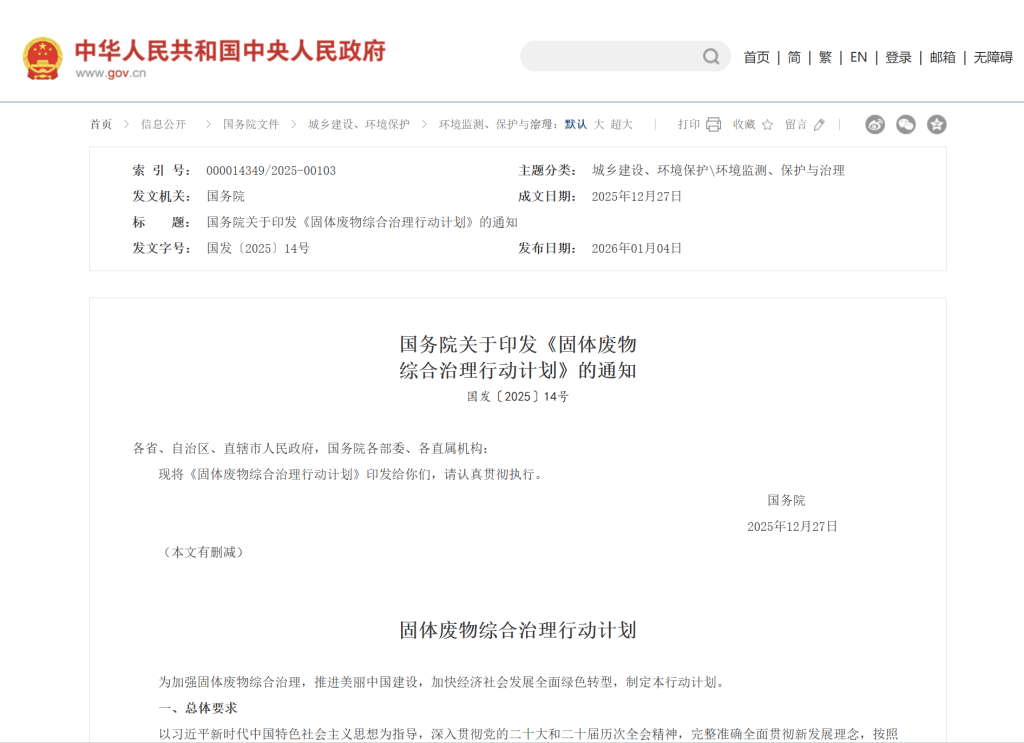Share the page to Weibo
Image resolution: width=1024 pixels, height=743 pixels.
click(875, 125)
